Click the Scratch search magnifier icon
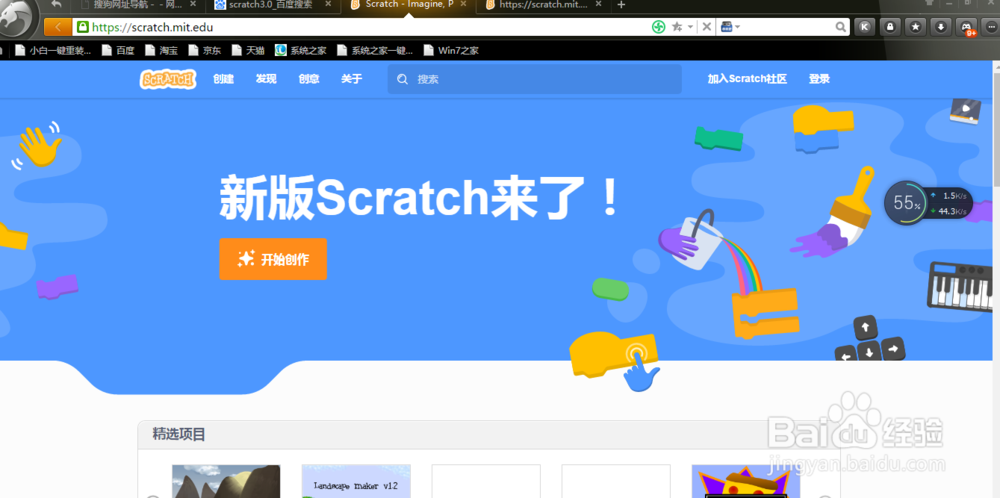1000x498 pixels. click(x=402, y=79)
